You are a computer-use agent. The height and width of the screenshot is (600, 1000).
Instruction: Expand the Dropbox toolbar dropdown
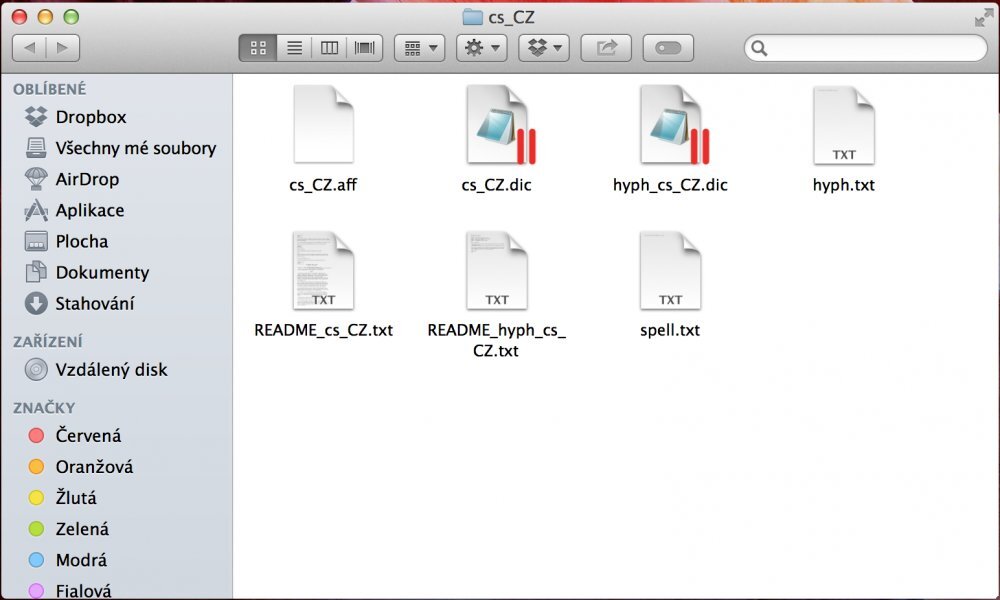(544, 47)
